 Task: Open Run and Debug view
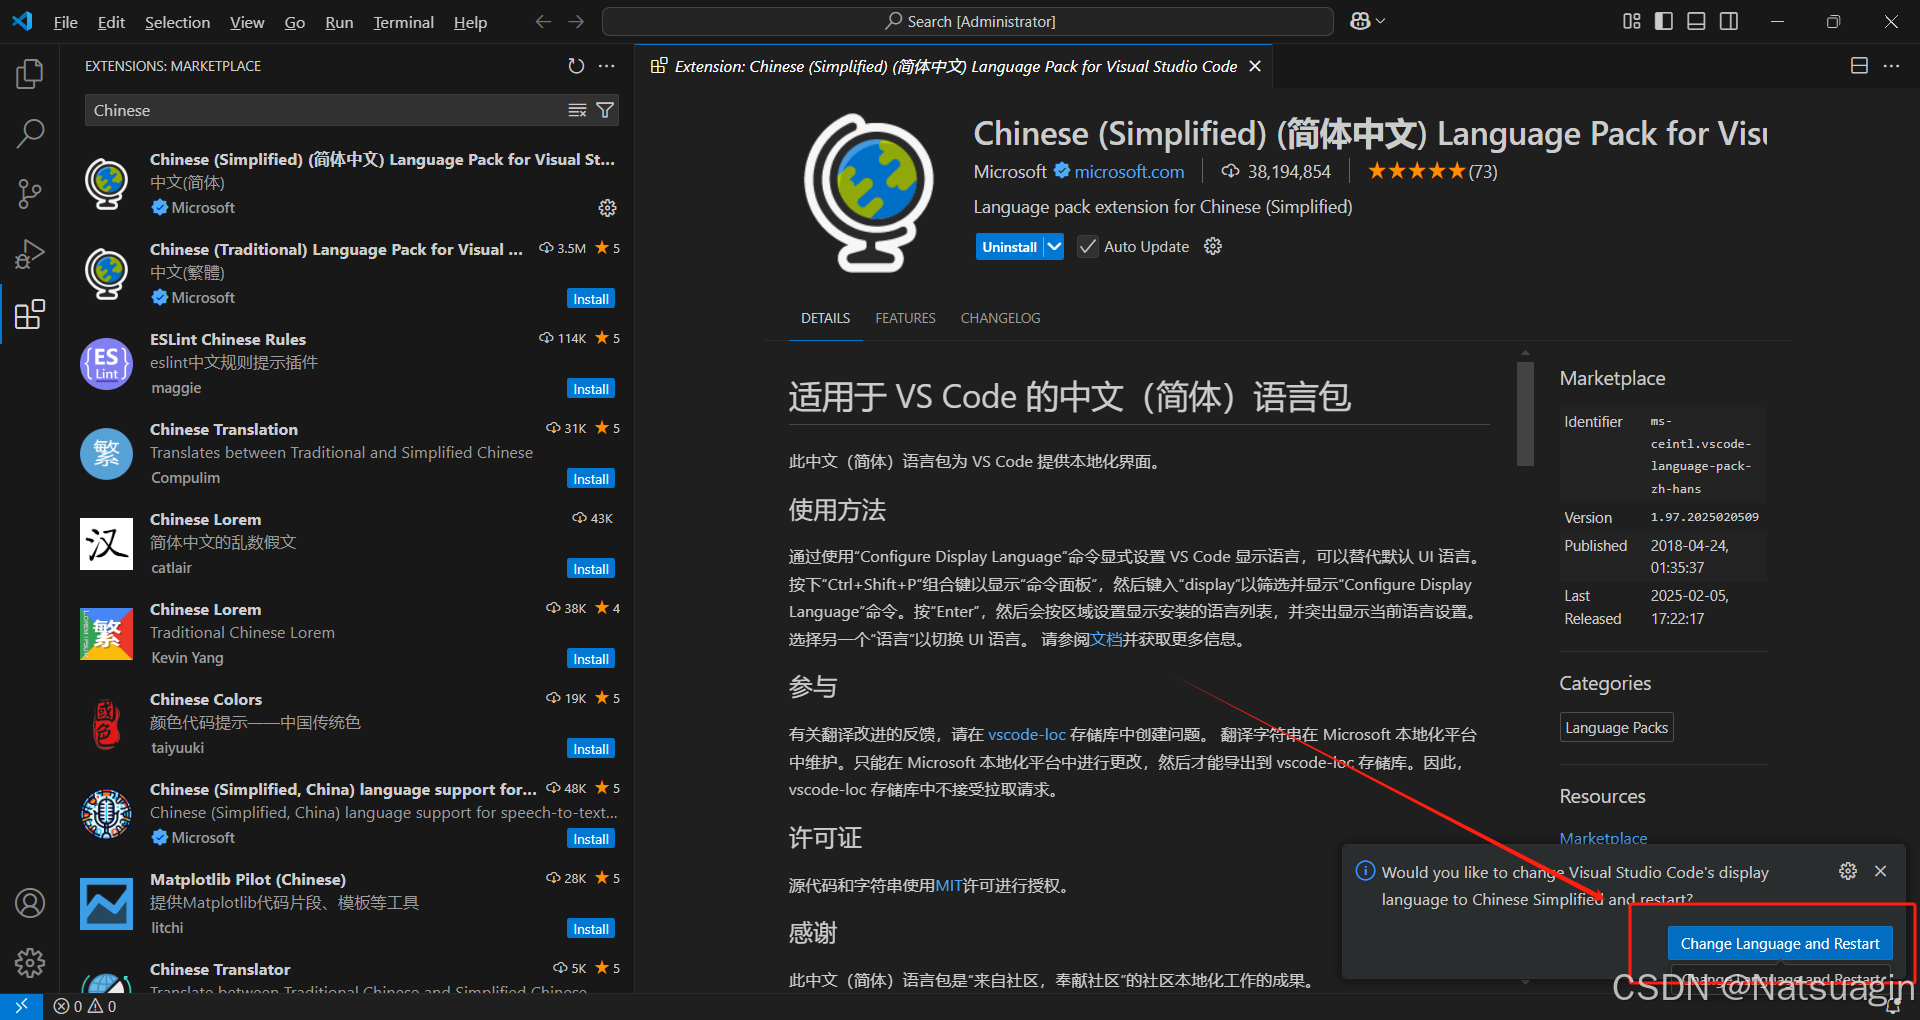(x=30, y=254)
